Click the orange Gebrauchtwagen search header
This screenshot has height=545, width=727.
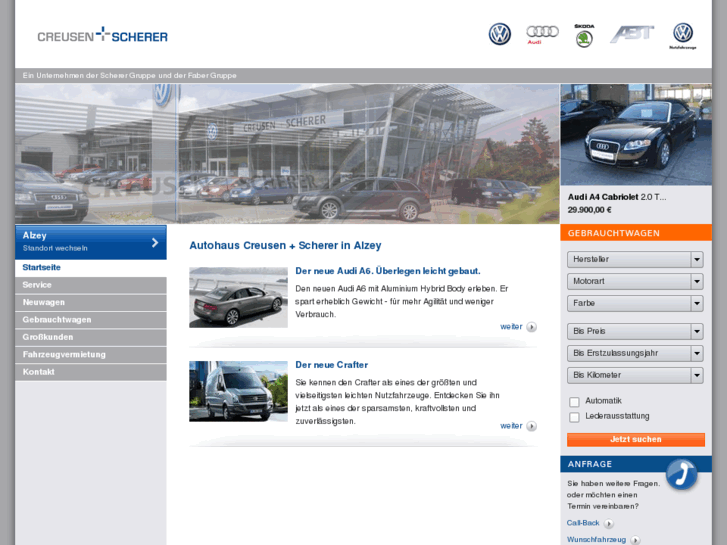click(x=636, y=233)
